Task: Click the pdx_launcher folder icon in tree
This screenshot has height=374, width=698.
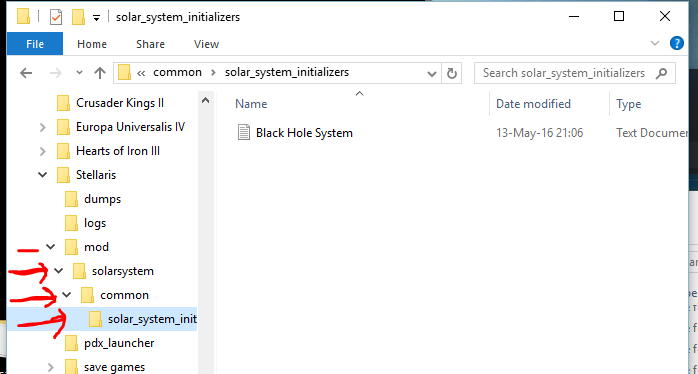Action: pyautogui.click(x=71, y=343)
